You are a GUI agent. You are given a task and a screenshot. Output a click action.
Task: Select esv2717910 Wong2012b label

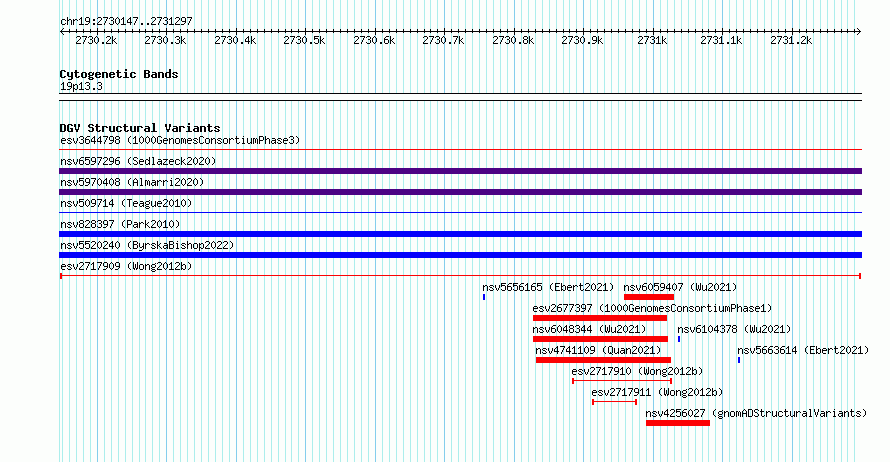tap(637, 371)
